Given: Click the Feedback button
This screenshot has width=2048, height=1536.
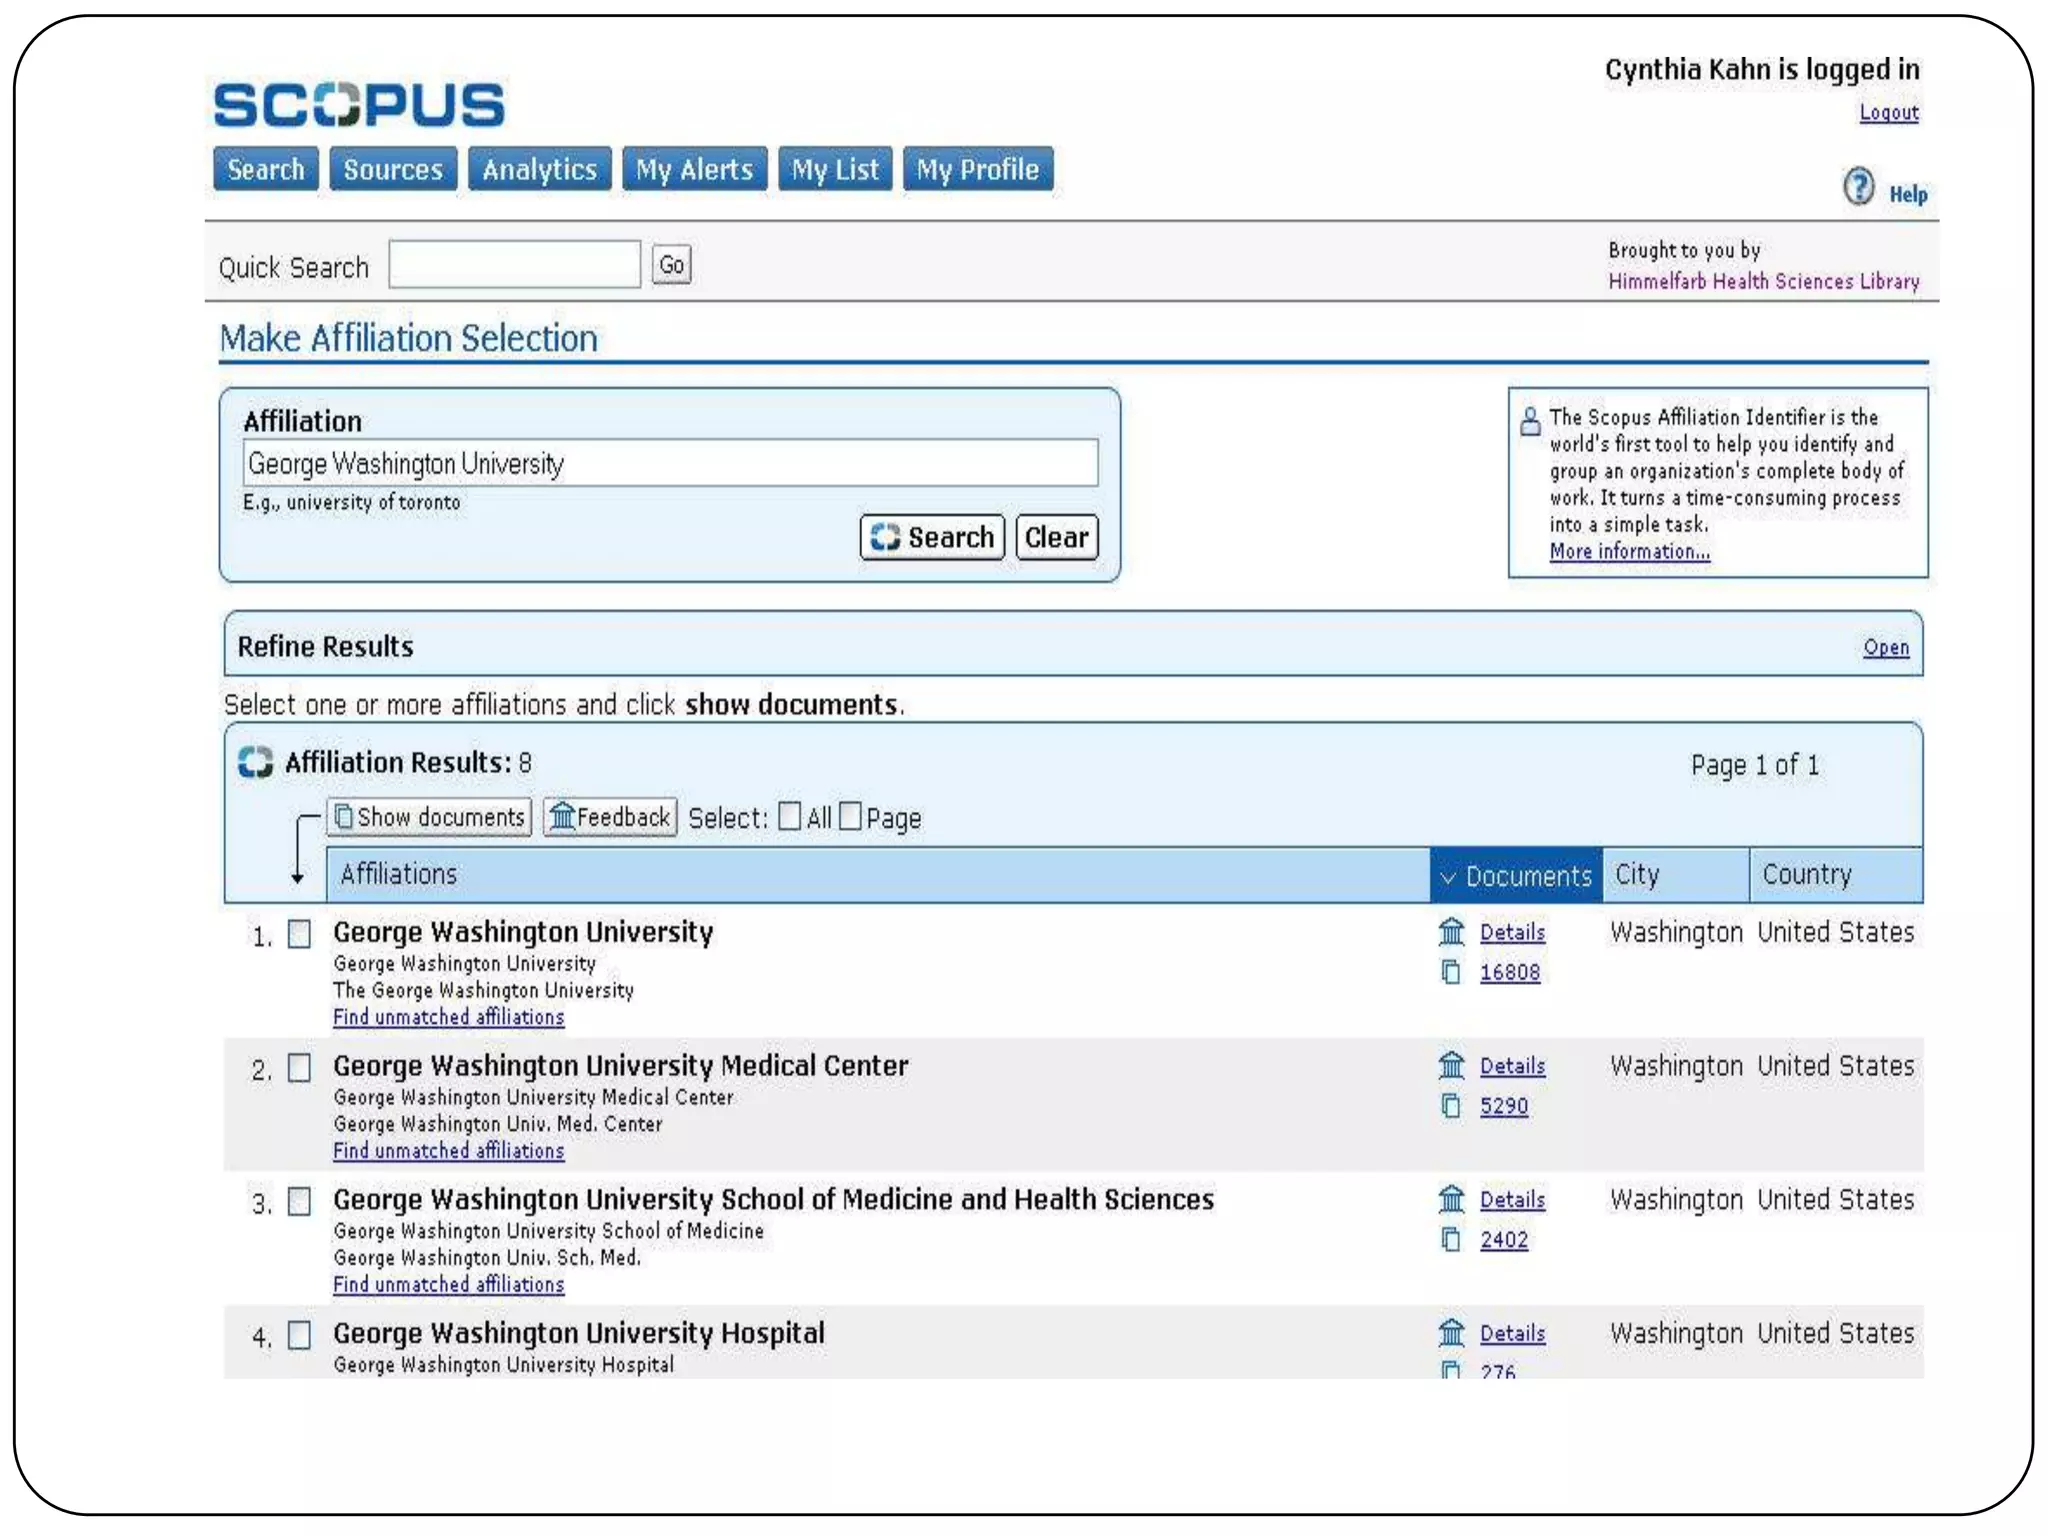Looking at the screenshot, I should (610, 817).
